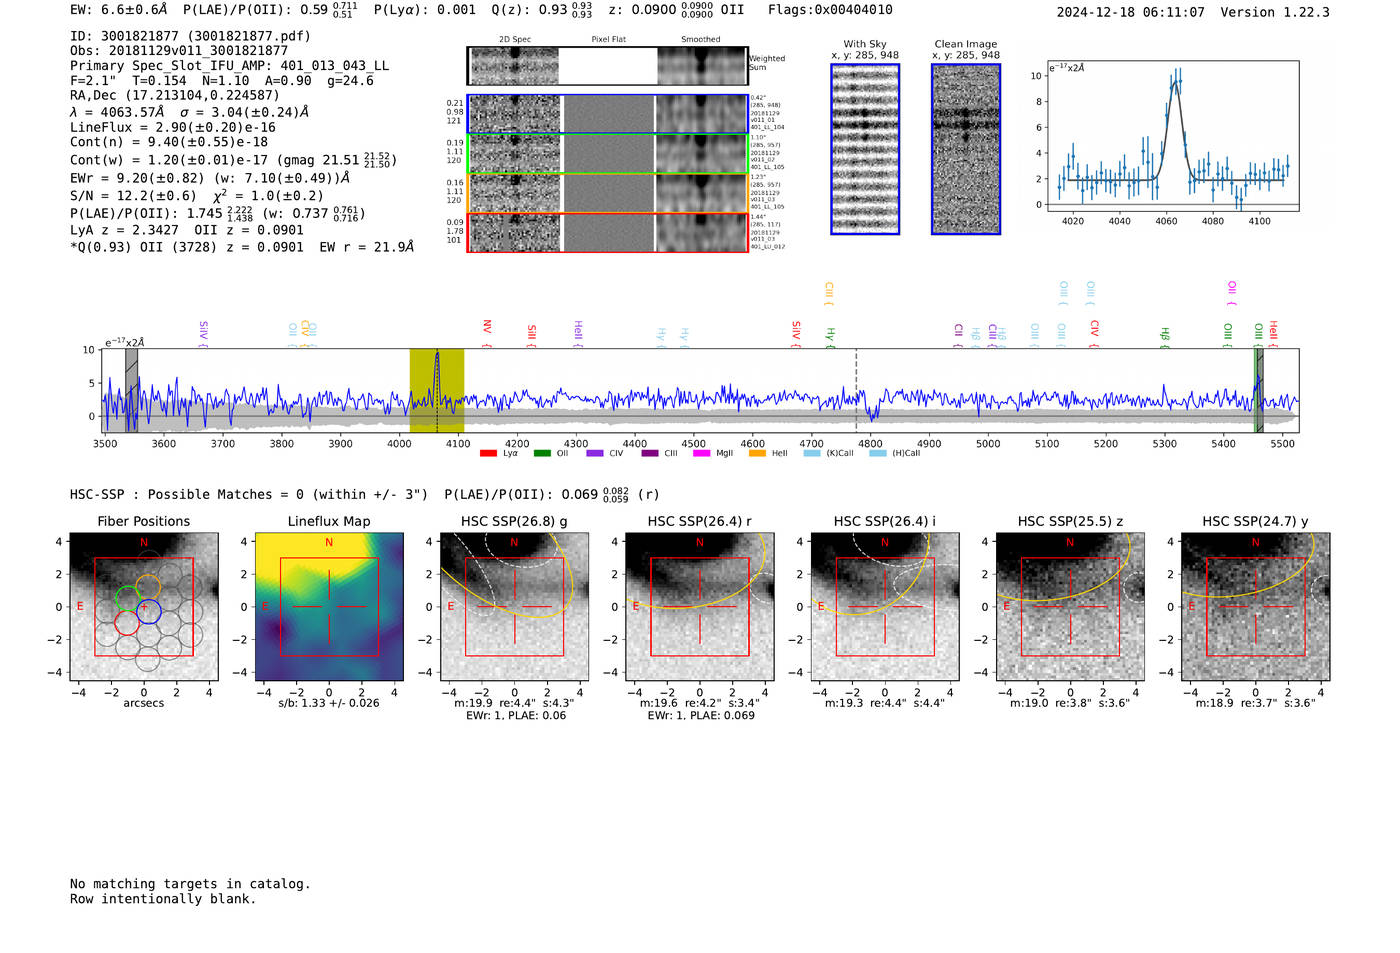Open the Clean Image cutout

(966, 149)
